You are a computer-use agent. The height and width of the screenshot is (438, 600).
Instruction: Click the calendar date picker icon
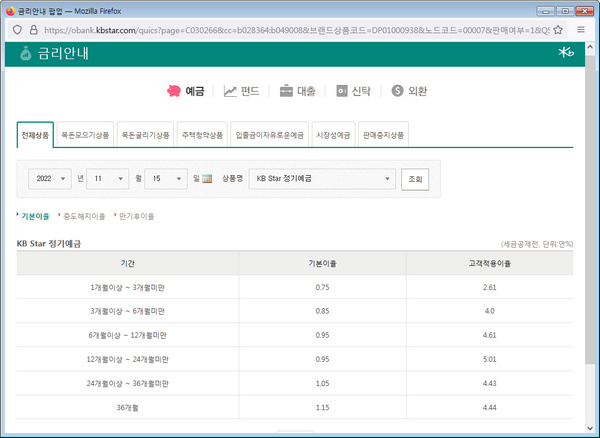(207, 178)
